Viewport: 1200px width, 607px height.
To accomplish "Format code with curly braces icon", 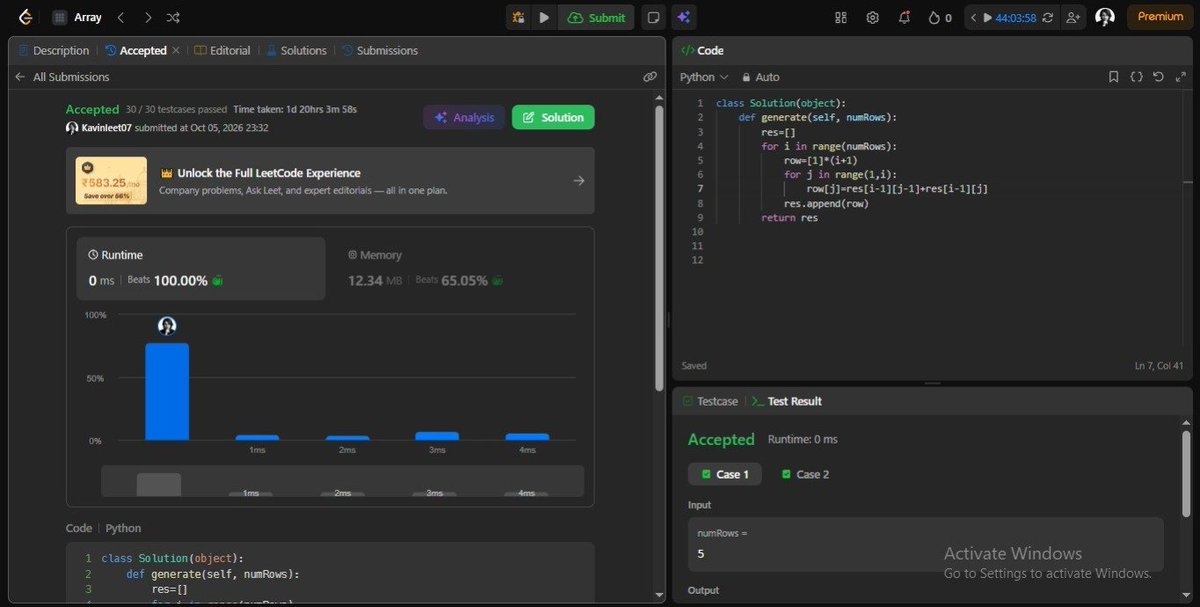I will point(1137,77).
